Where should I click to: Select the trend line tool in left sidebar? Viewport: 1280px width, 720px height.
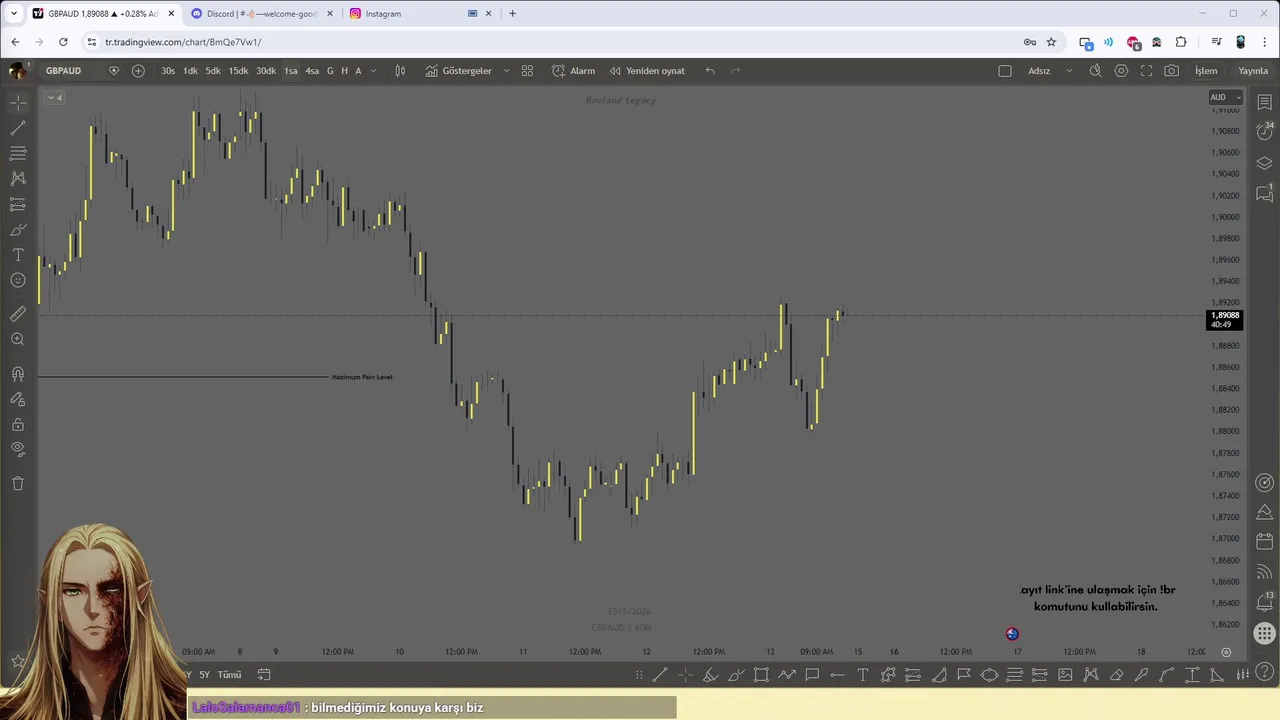pyautogui.click(x=18, y=128)
